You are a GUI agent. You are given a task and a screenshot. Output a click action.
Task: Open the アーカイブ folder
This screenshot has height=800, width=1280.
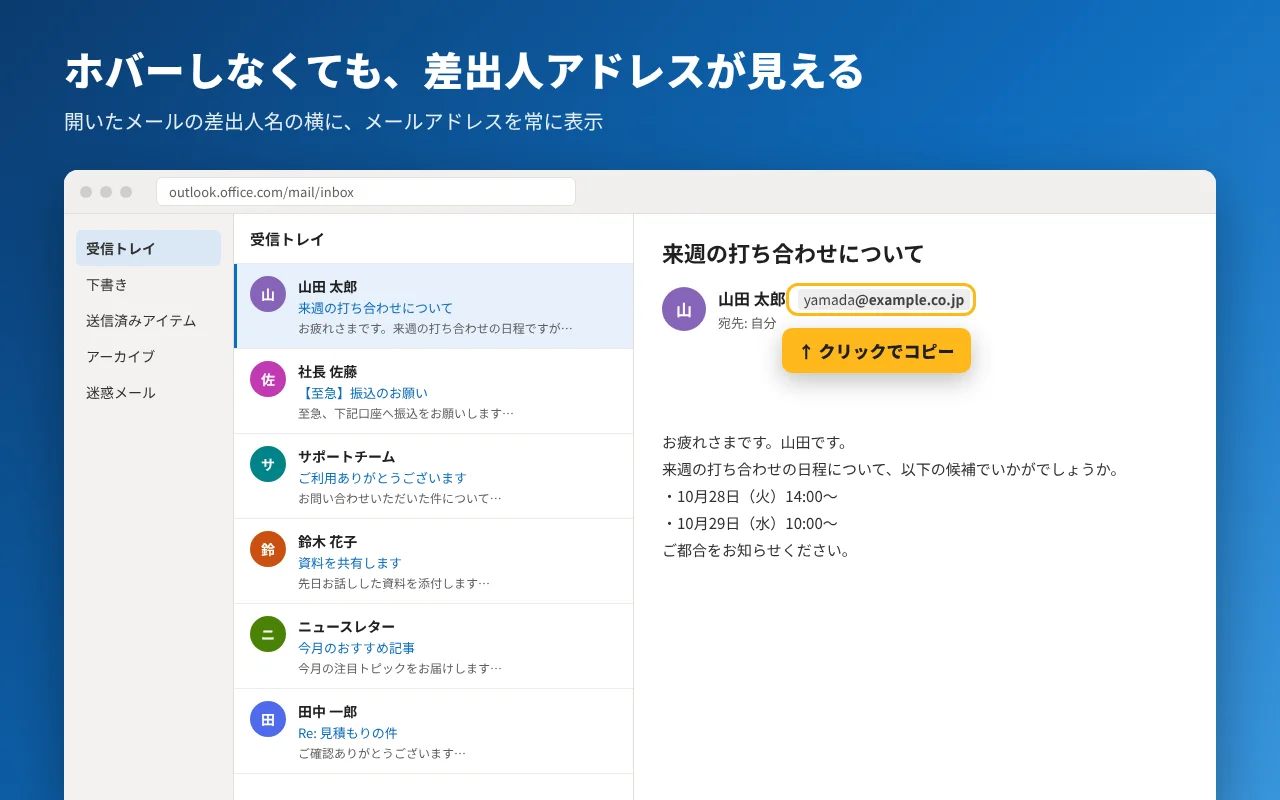coord(148,356)
